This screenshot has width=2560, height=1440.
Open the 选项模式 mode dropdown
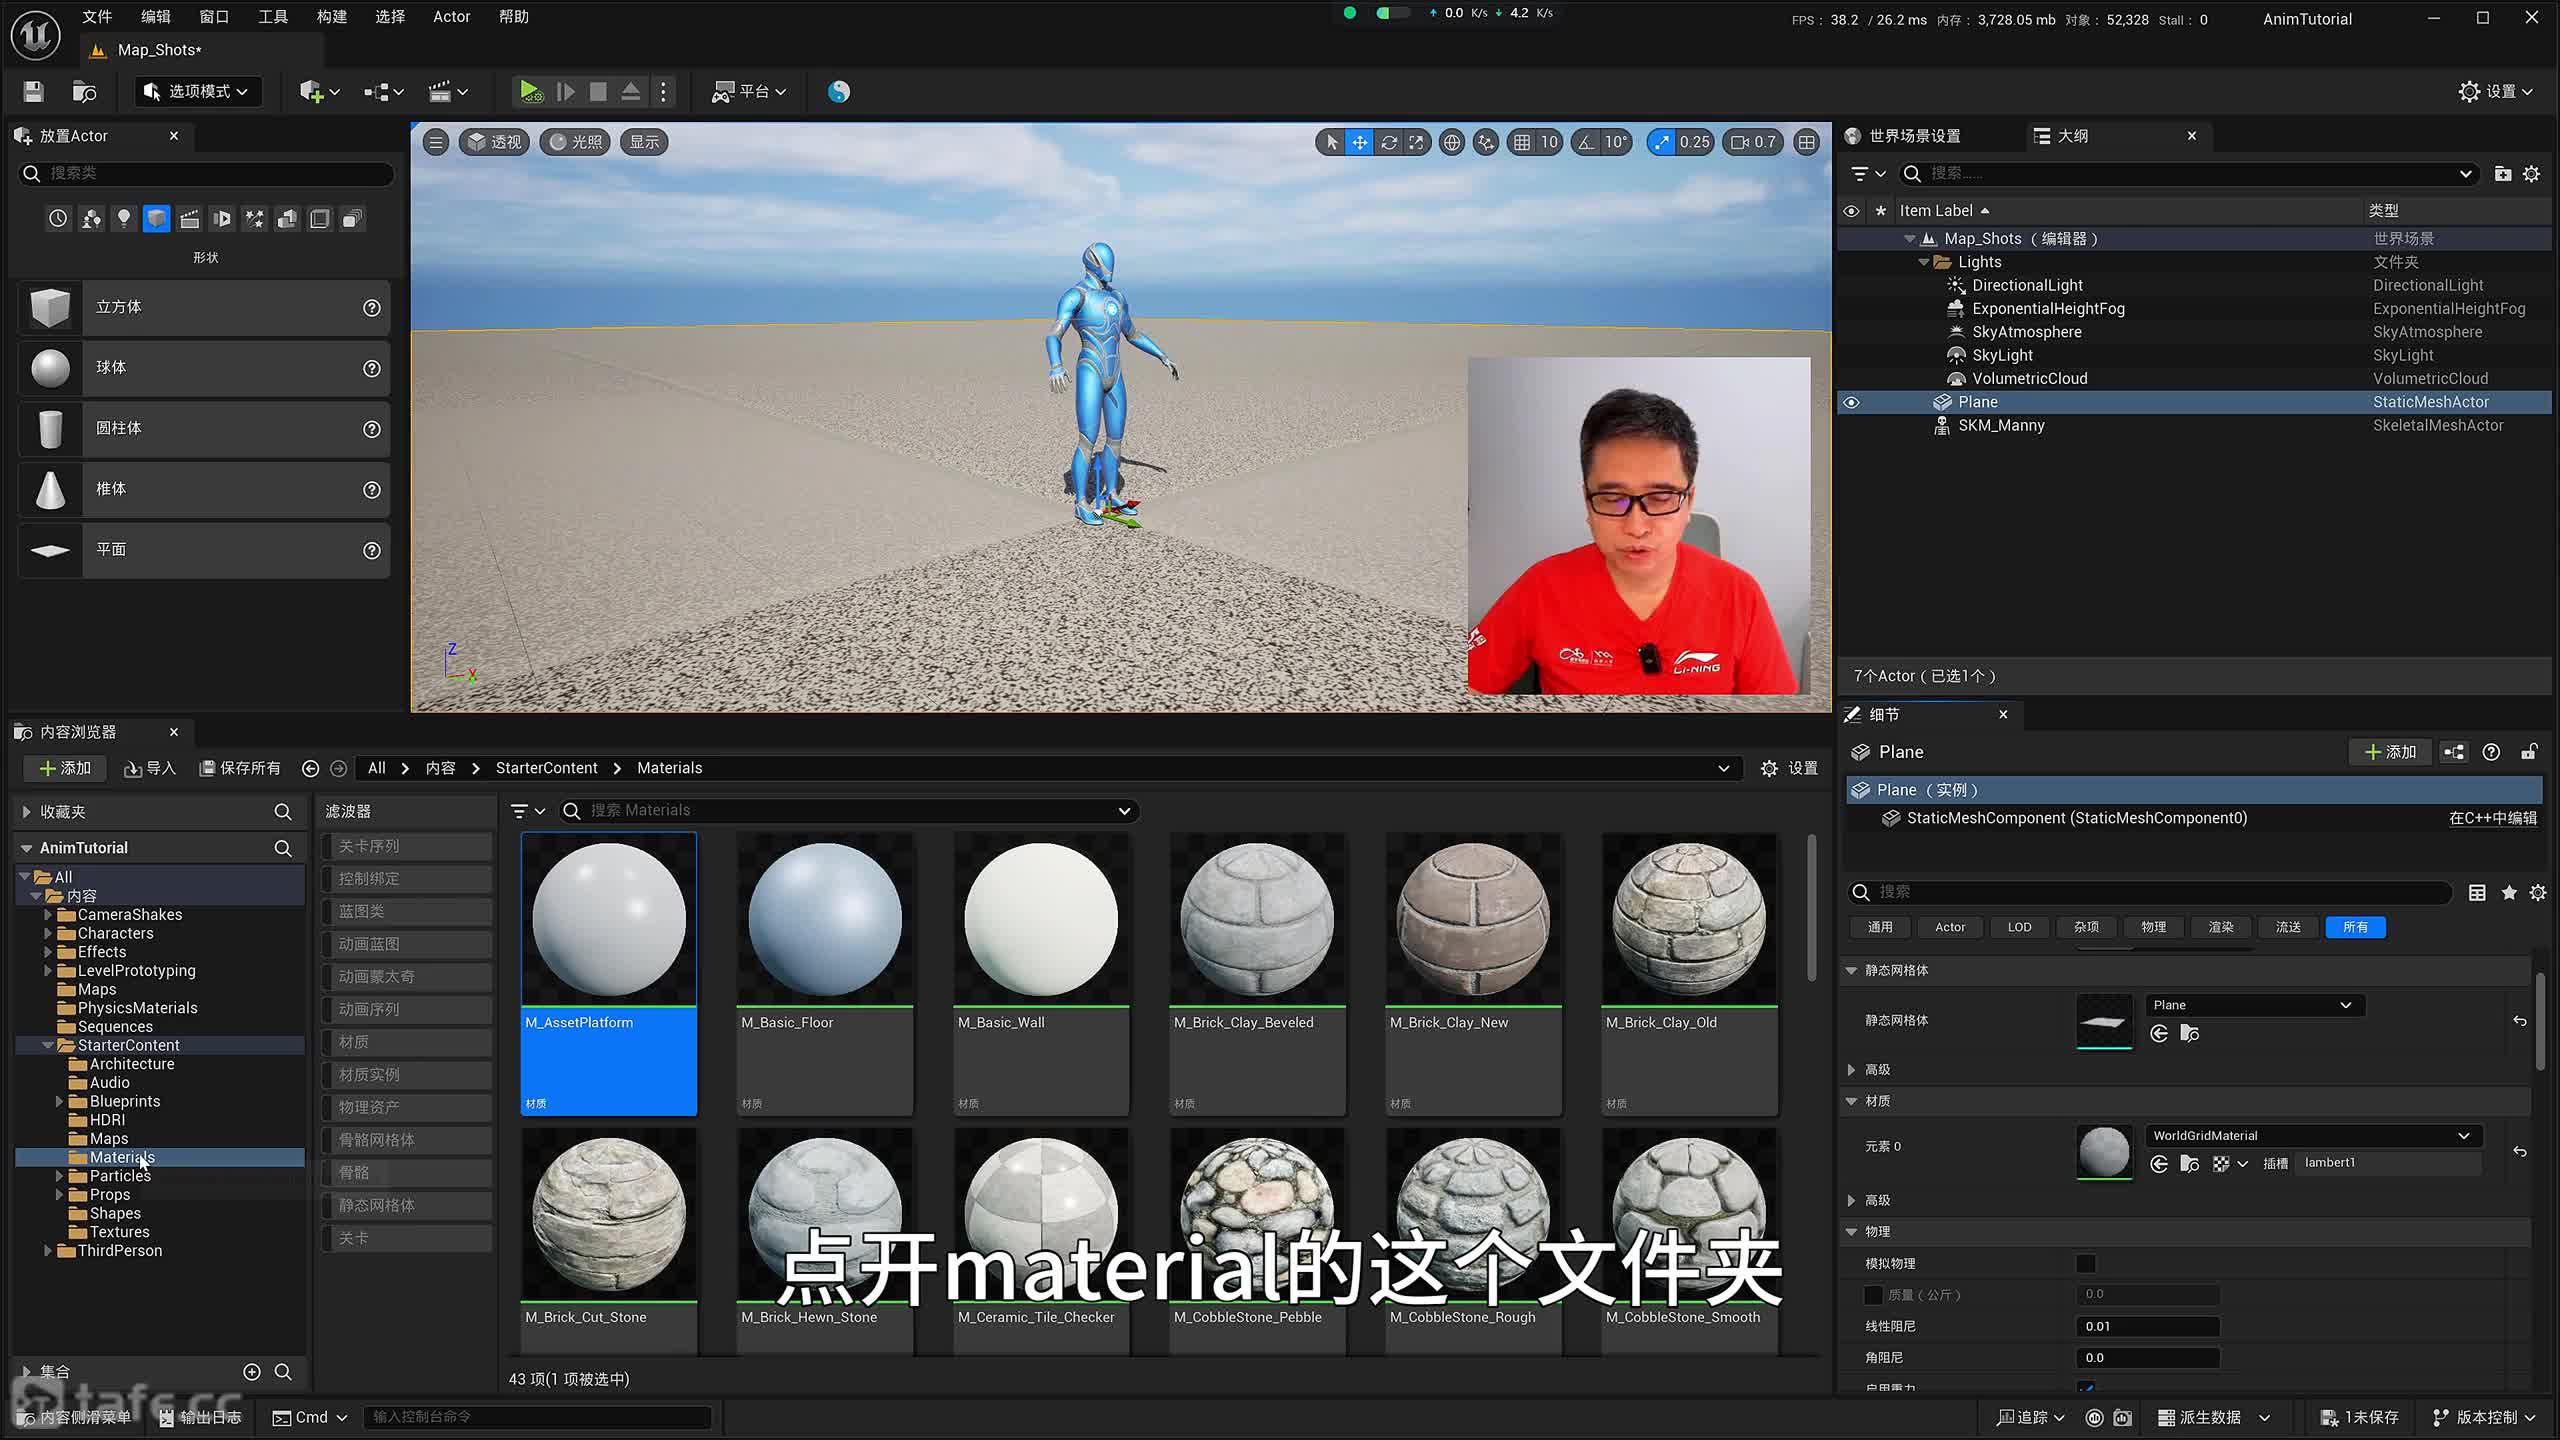tap(197, 91)
